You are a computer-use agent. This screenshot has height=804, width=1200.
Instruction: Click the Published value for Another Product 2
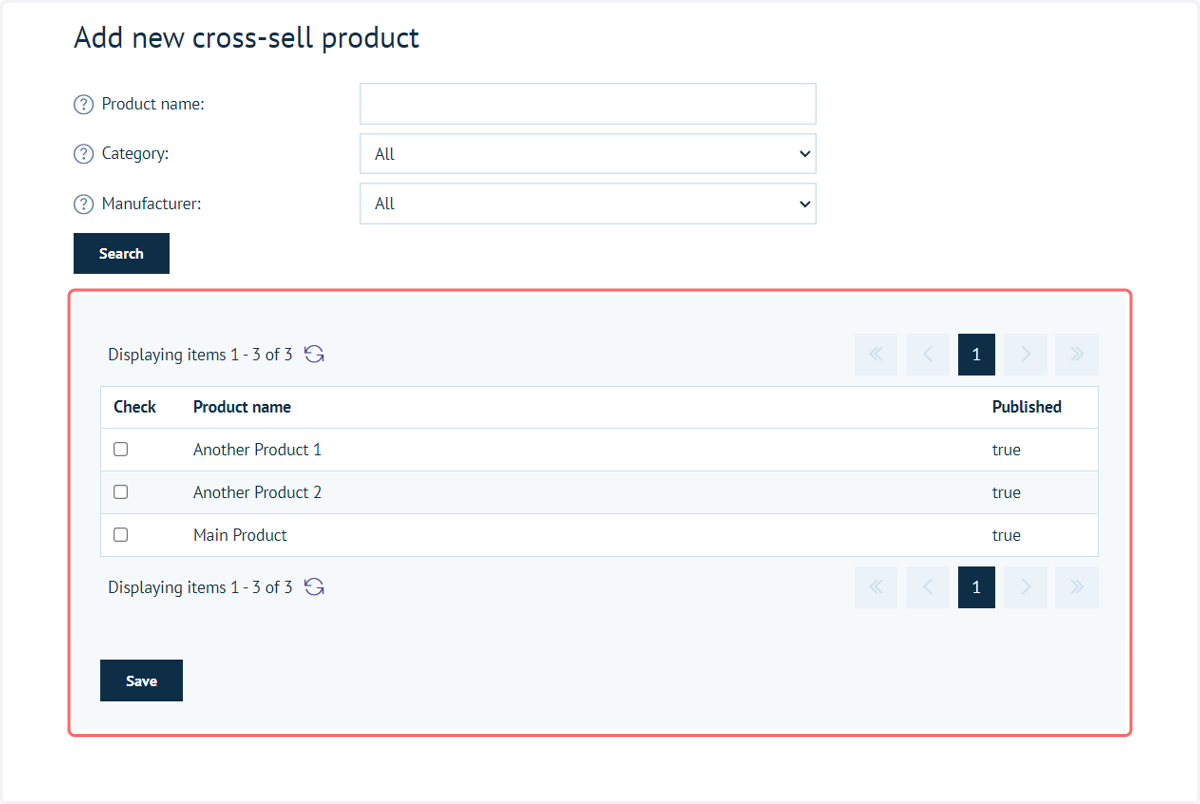1006,492
